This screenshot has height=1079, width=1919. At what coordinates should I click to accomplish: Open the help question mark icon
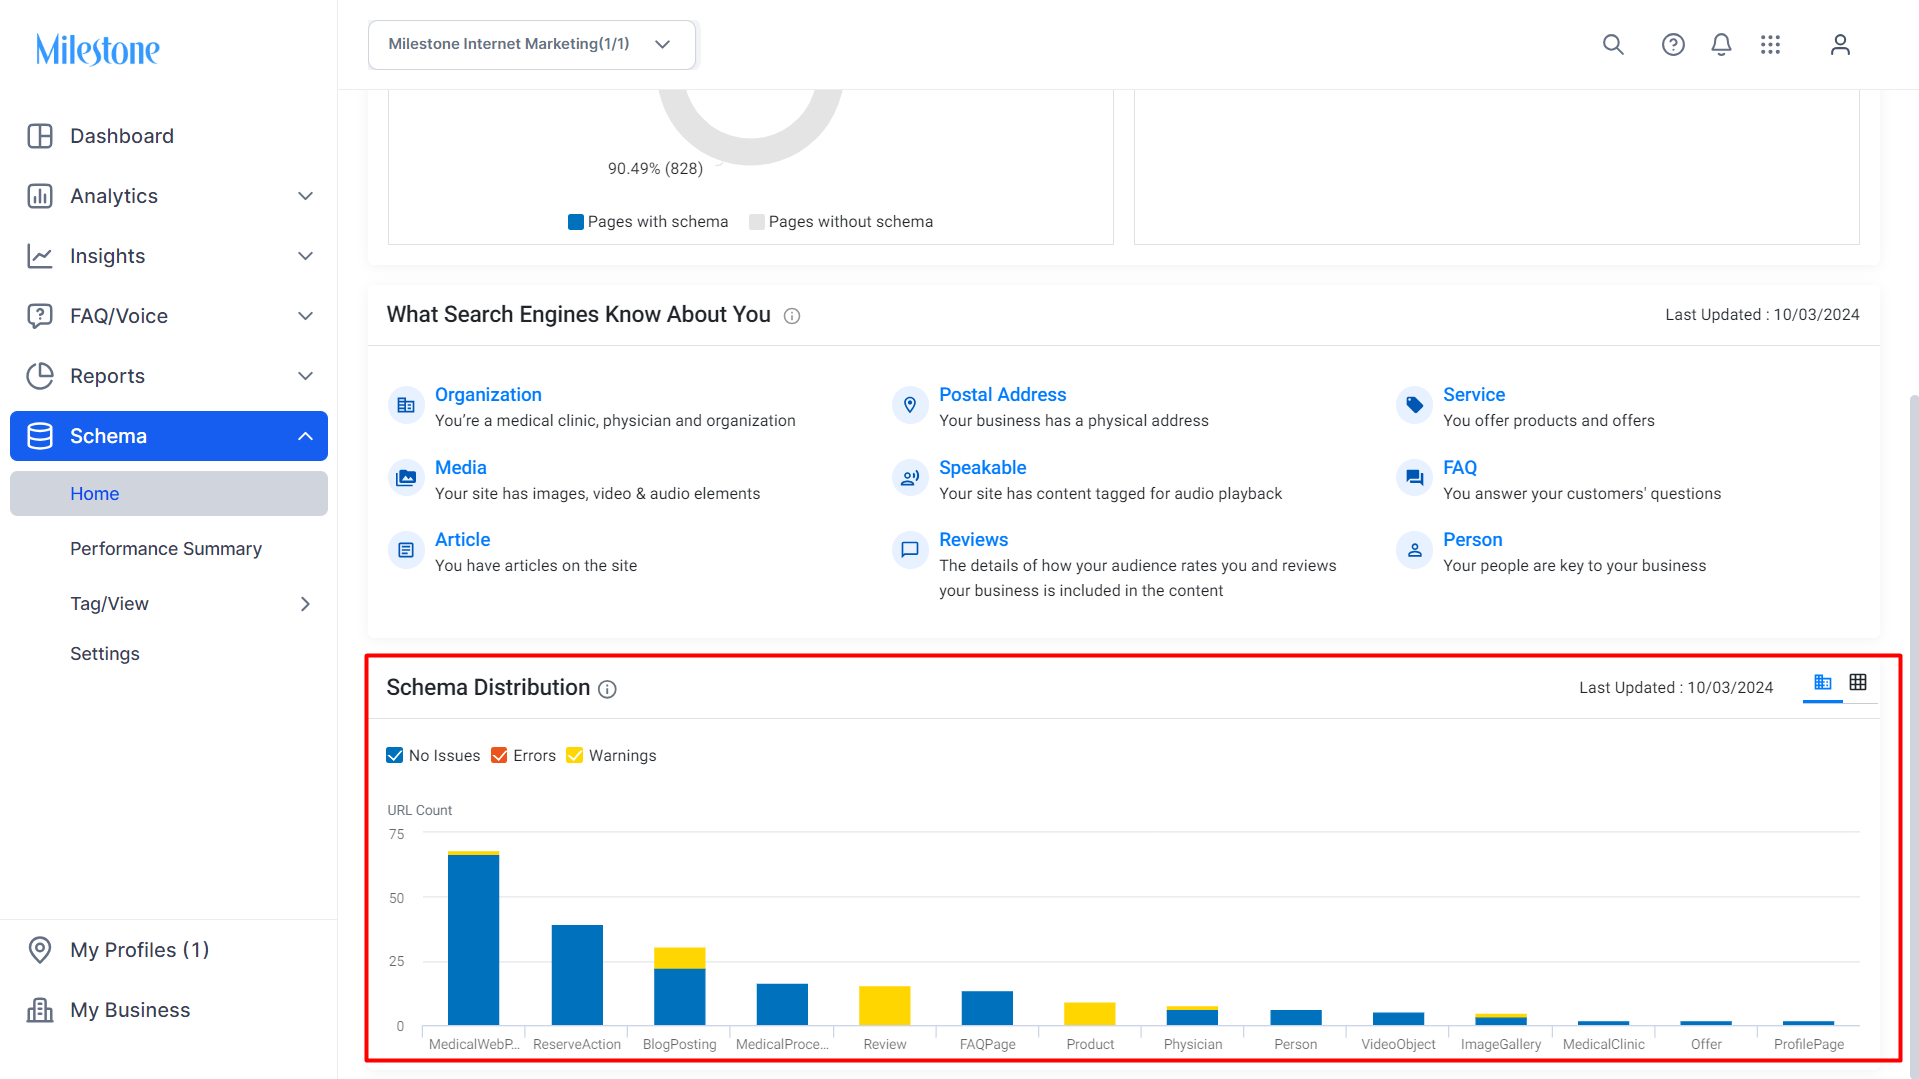(x=1673, y=45)
